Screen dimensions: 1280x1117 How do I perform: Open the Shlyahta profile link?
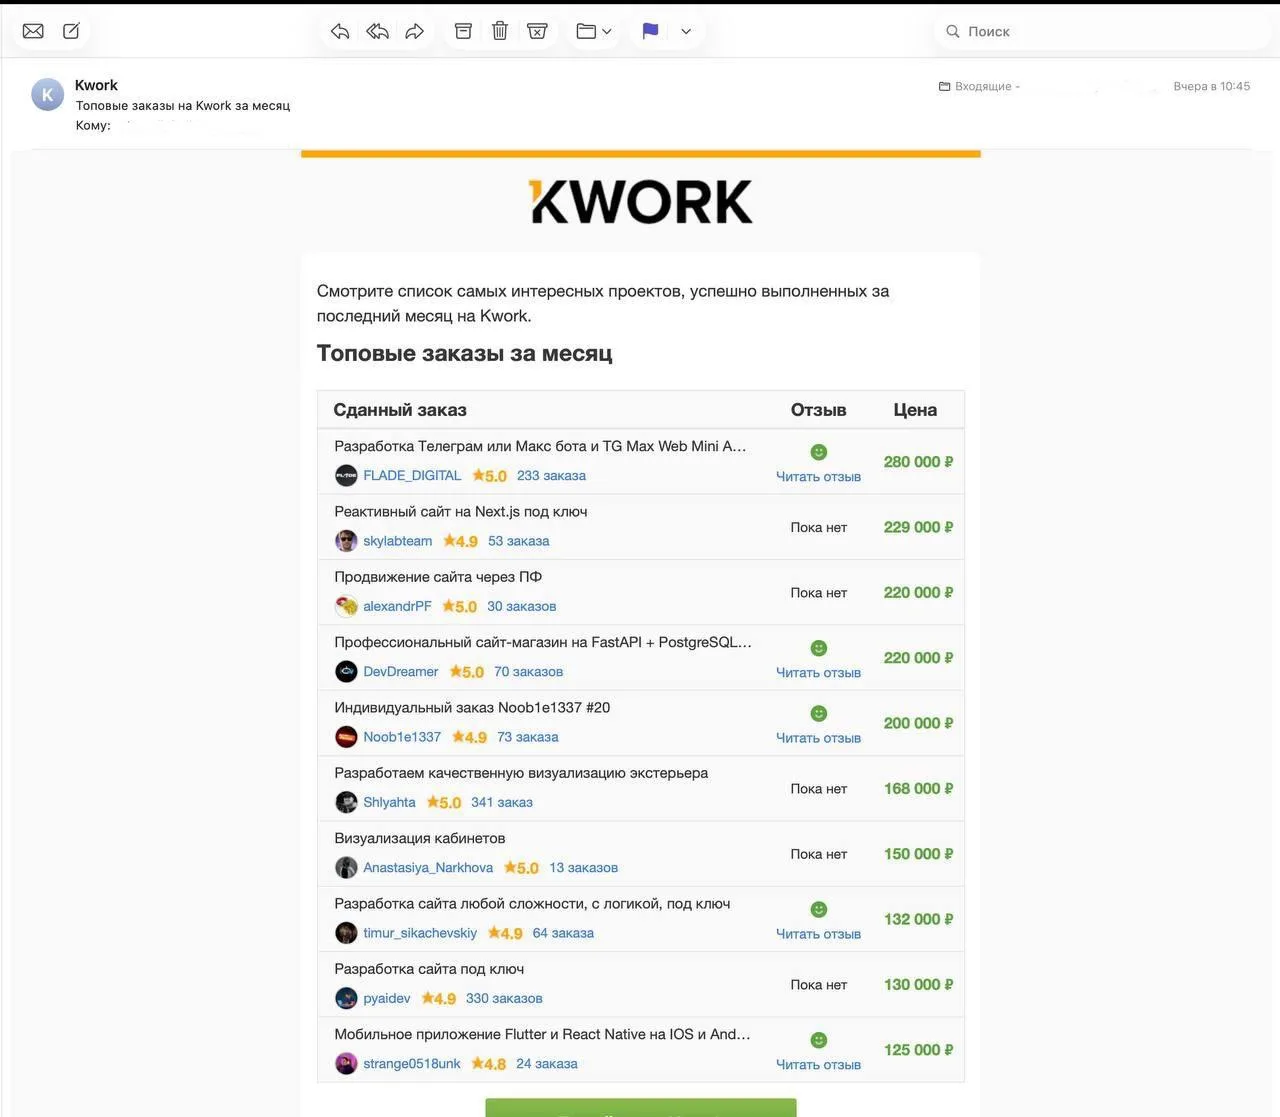pos(389,802)
